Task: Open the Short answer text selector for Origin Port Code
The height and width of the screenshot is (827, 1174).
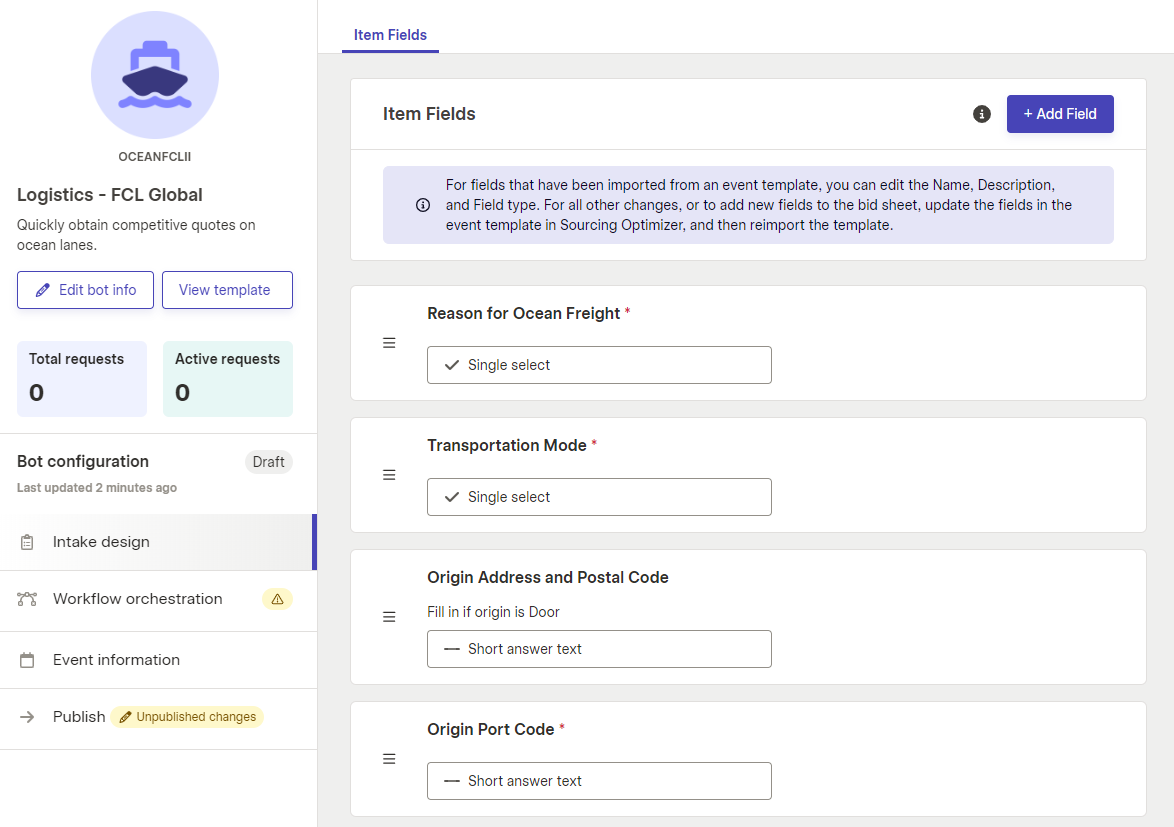Action: click(x=599, y=781)
